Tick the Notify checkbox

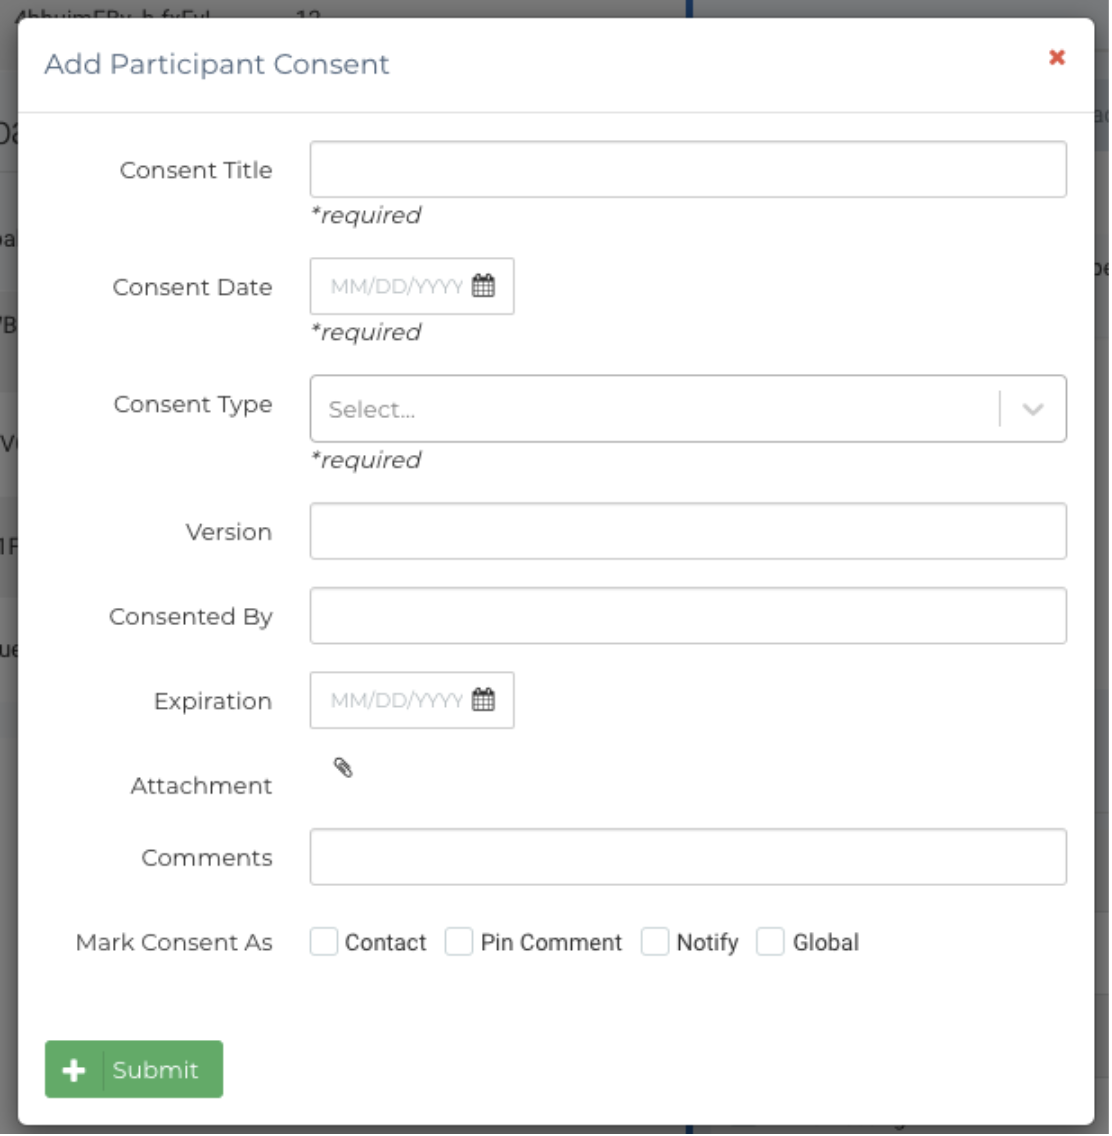[x=655, y=942]
